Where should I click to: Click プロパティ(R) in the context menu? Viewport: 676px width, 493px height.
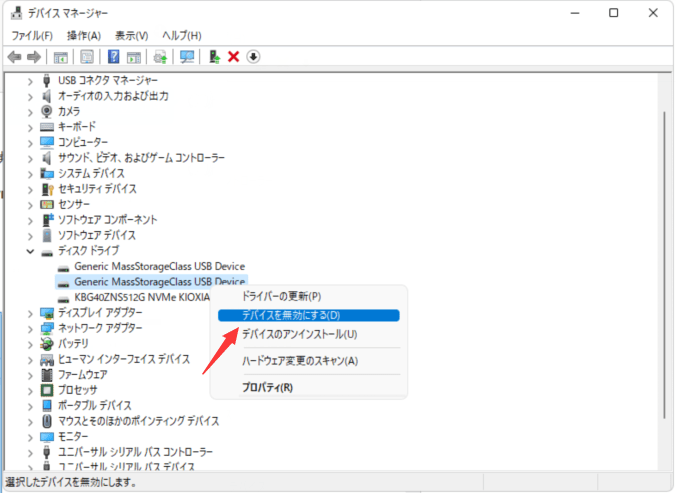267,386
